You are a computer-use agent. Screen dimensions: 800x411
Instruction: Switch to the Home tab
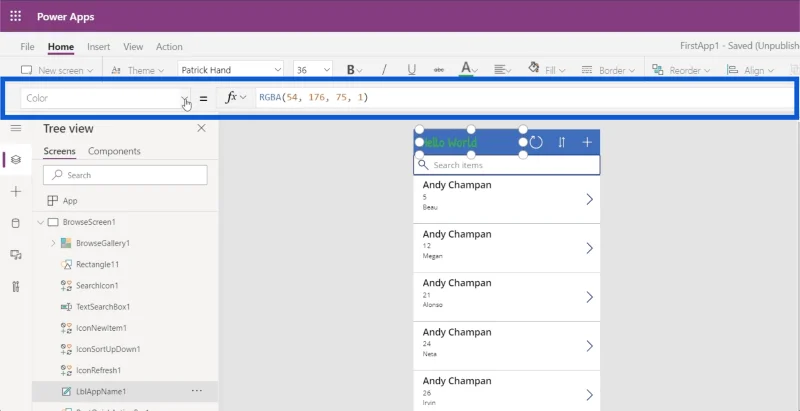point(61,46)
